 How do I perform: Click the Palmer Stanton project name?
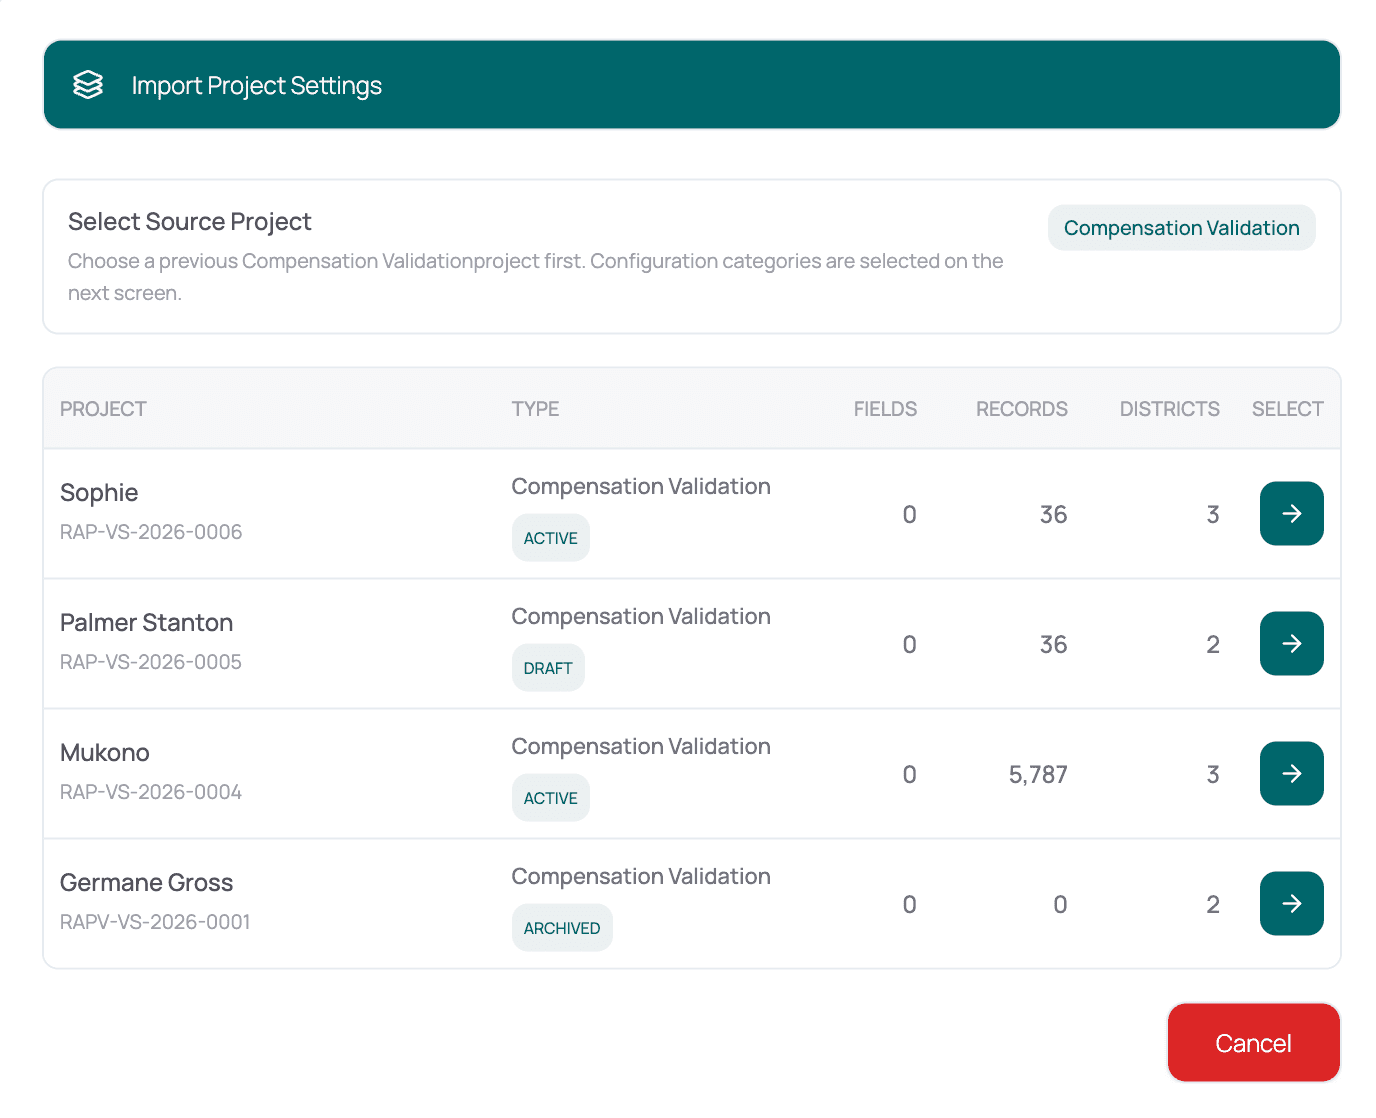146,623
